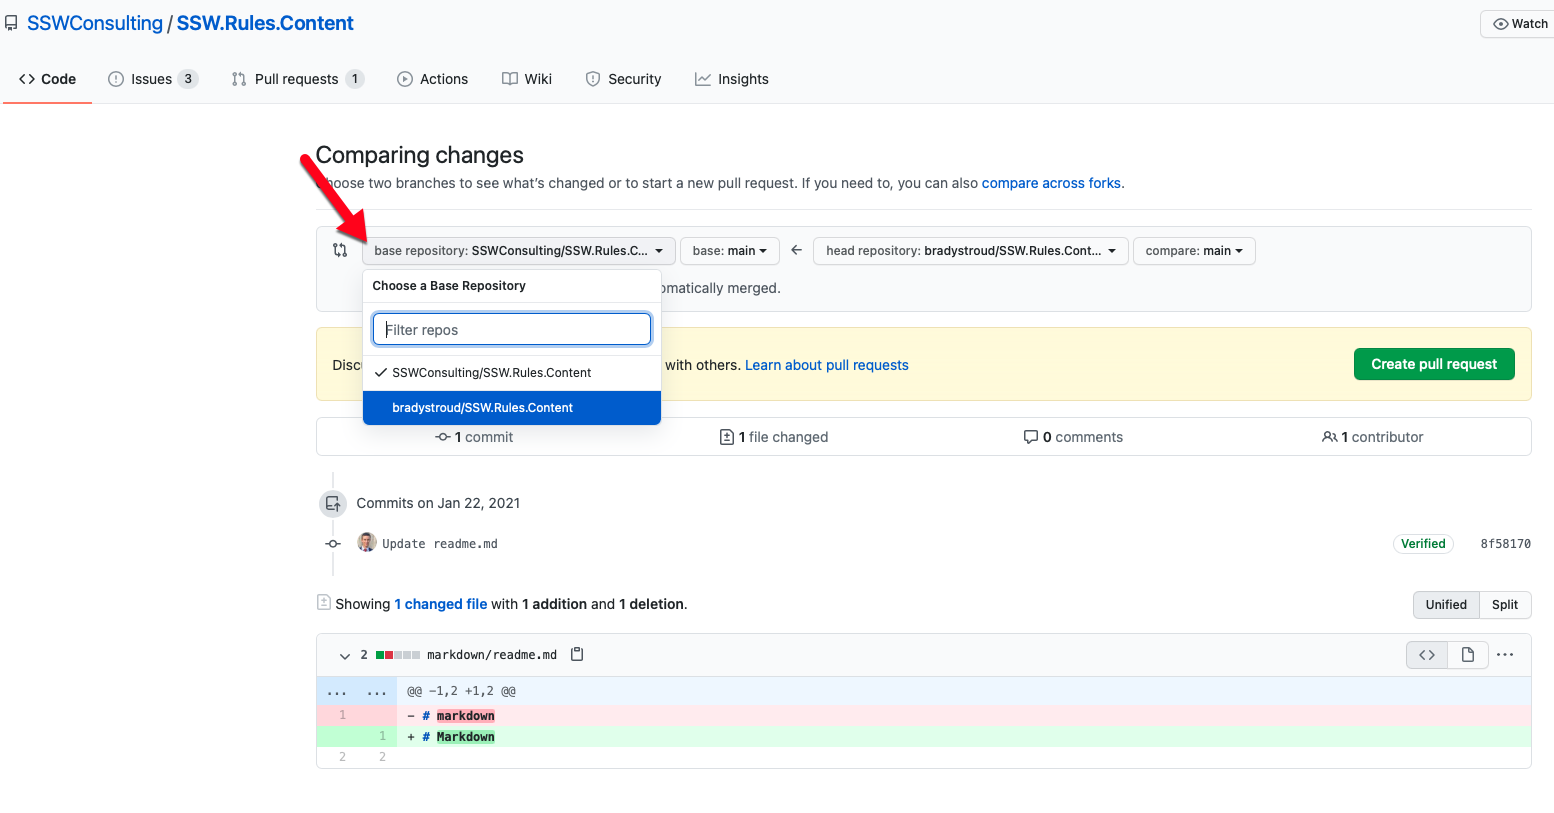Screen dimensions: 1554x813
Task: Click the Commits on Jan 22 push icon
Action: coord(333,504)
